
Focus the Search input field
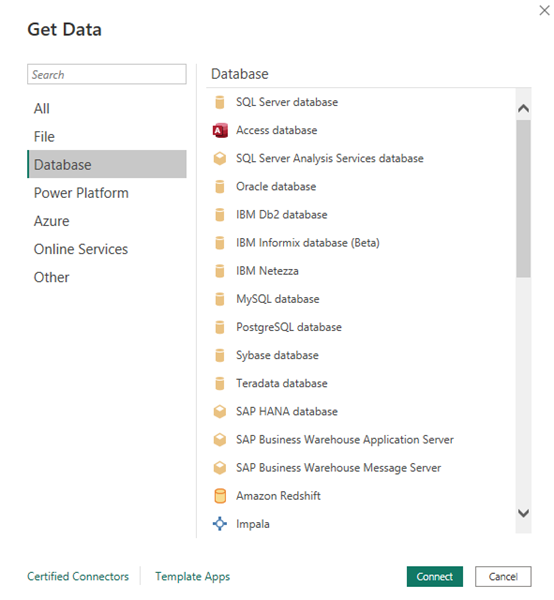pyautogui.click(x=107, y=74)
